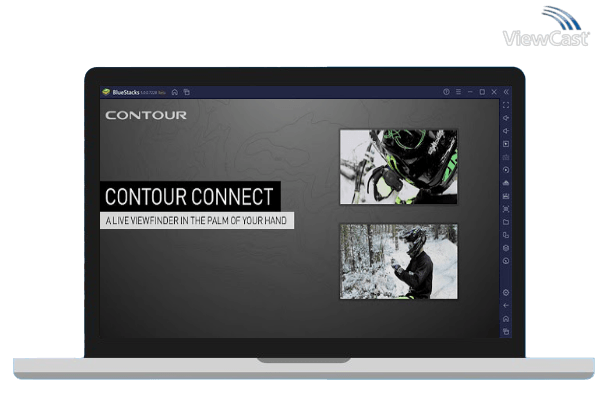
Task: Collapse the BlueStacks side toolbar
Action: point(506,92)
